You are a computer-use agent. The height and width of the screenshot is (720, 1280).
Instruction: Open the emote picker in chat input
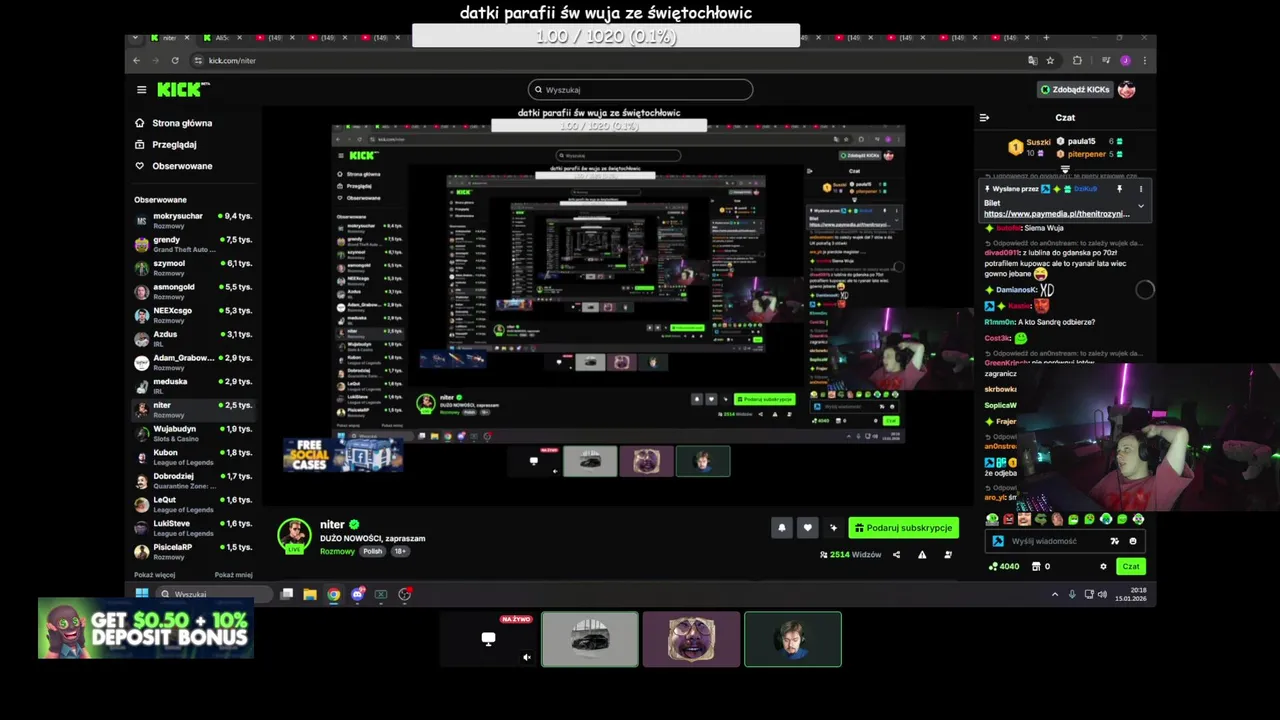[1133, 541]
